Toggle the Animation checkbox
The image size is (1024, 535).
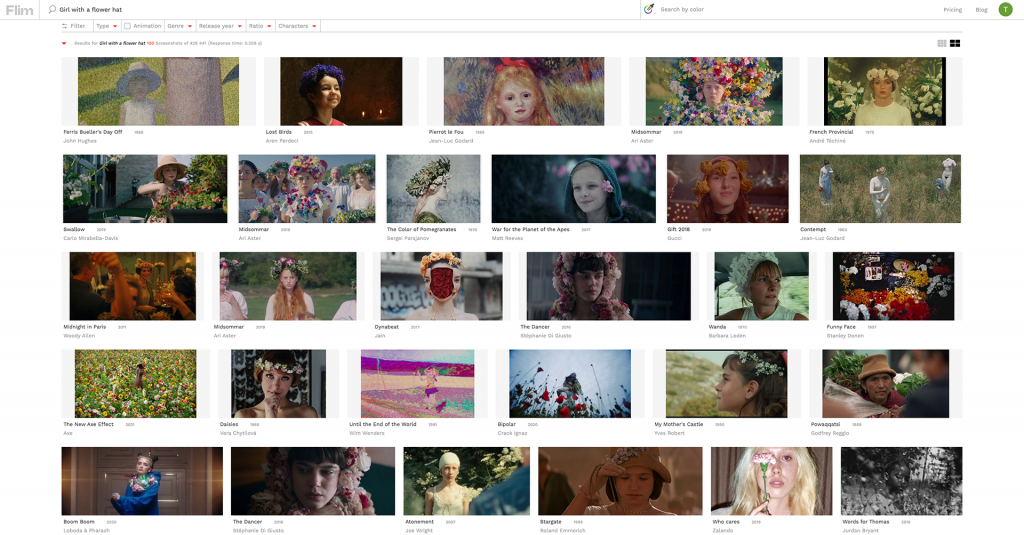point(127,26)
